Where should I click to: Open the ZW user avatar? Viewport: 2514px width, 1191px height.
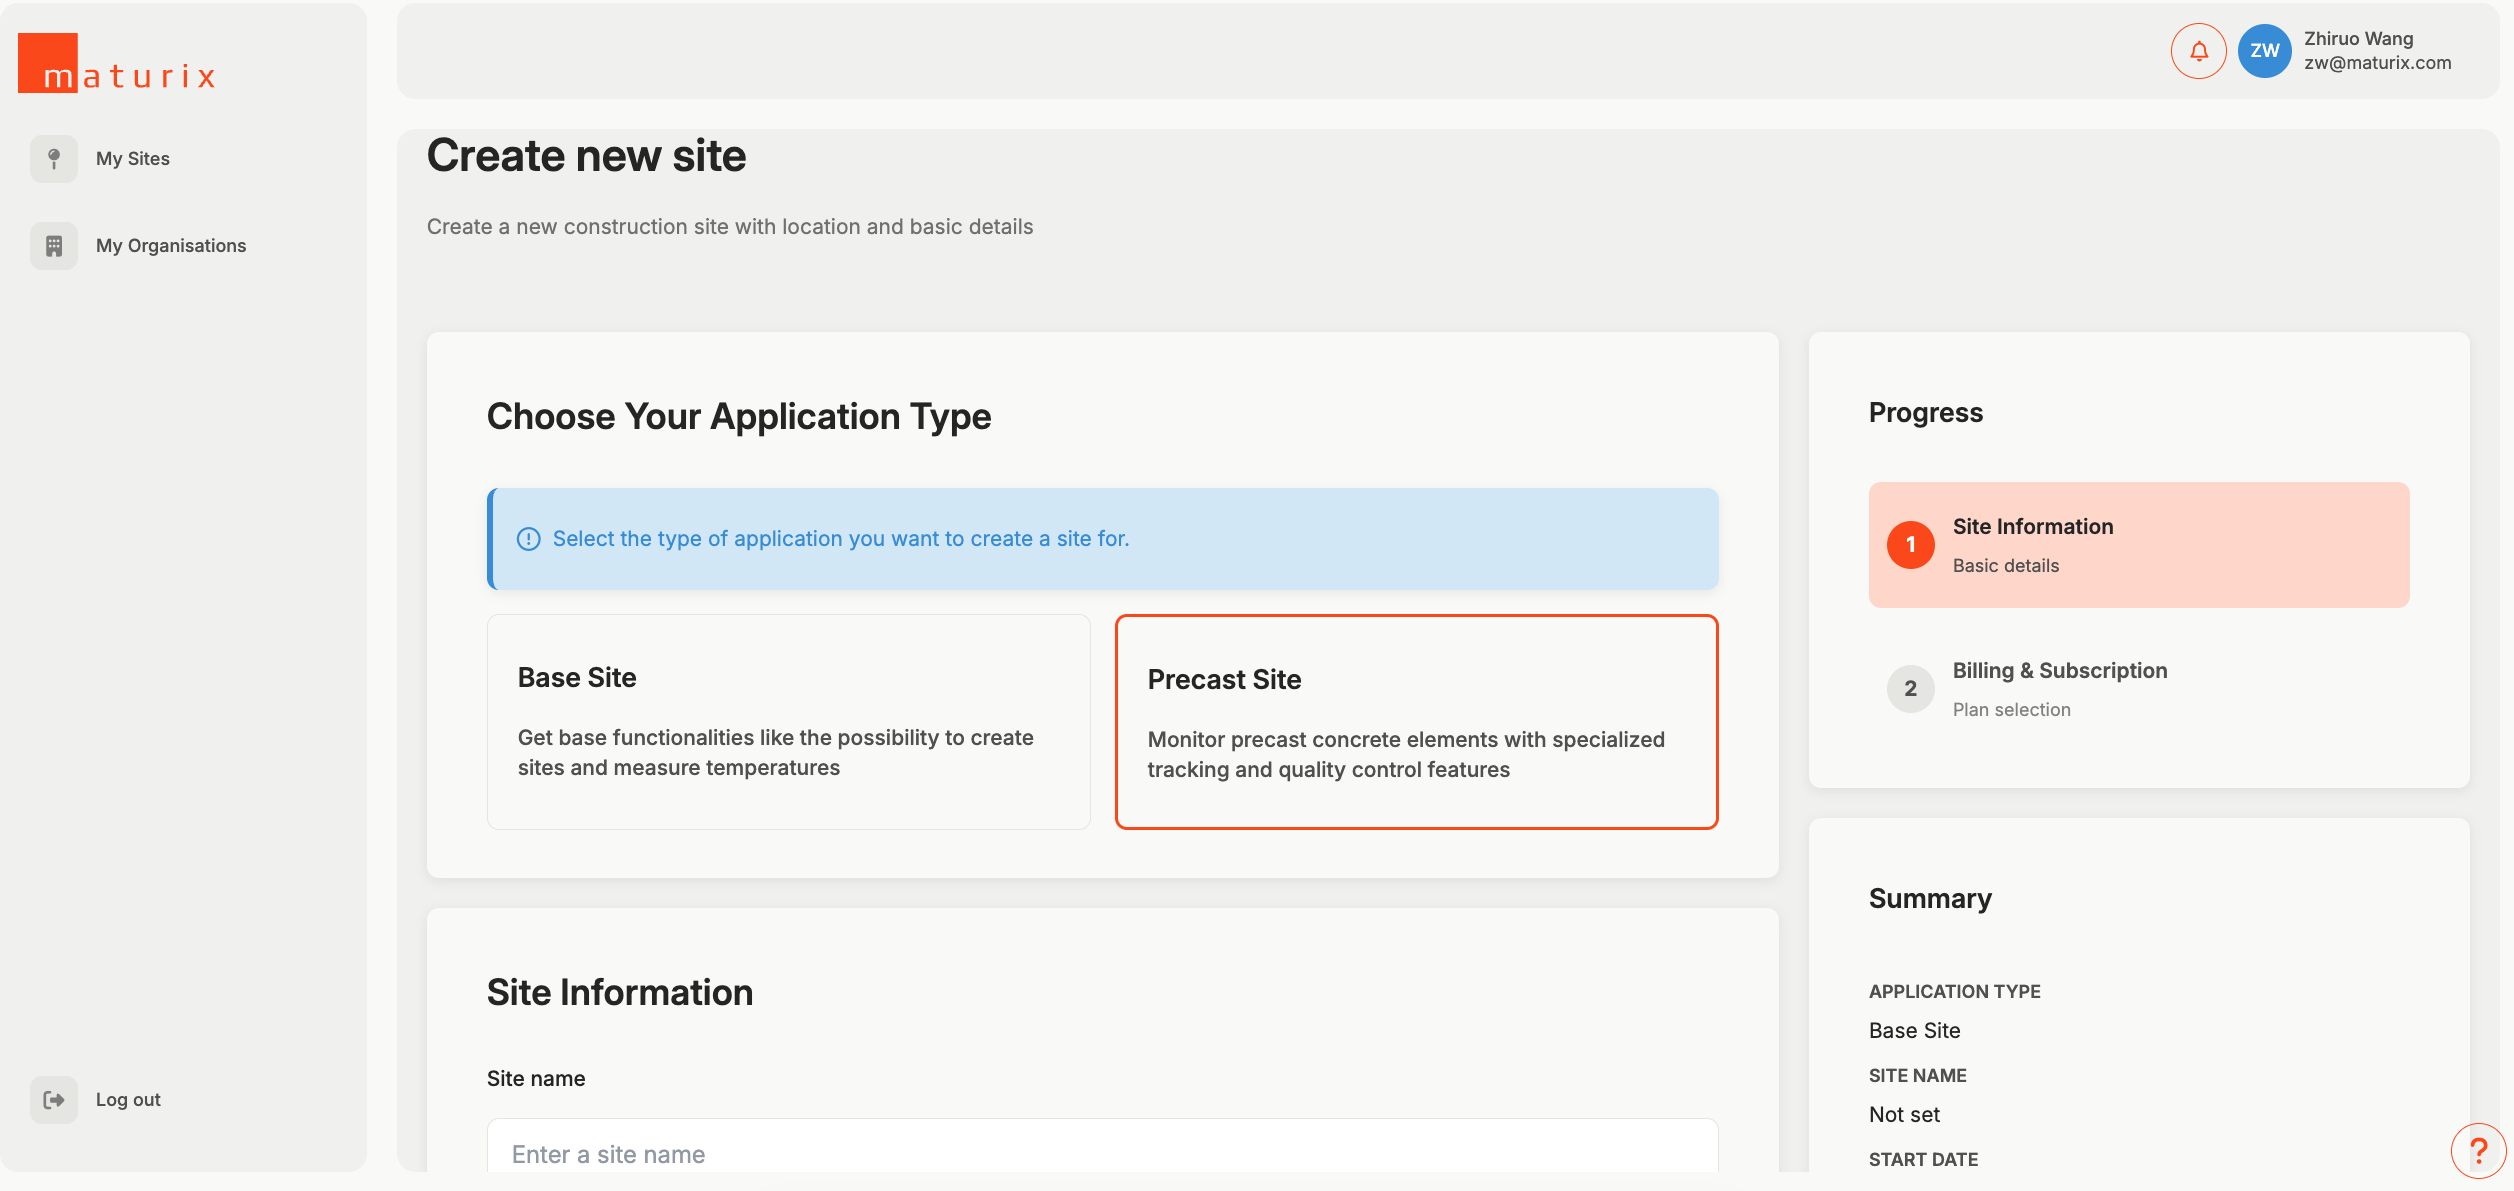(x=2264, y=51)
